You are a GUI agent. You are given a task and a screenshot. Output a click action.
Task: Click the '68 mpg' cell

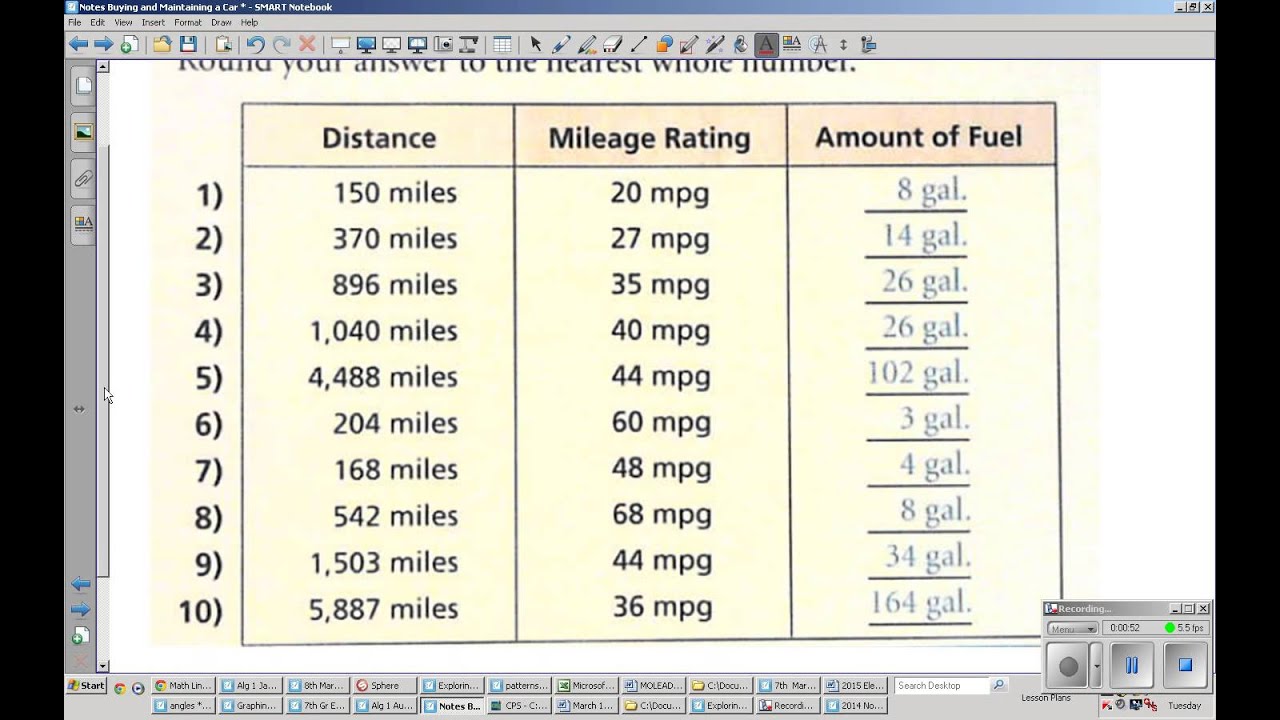coord(661,516)
